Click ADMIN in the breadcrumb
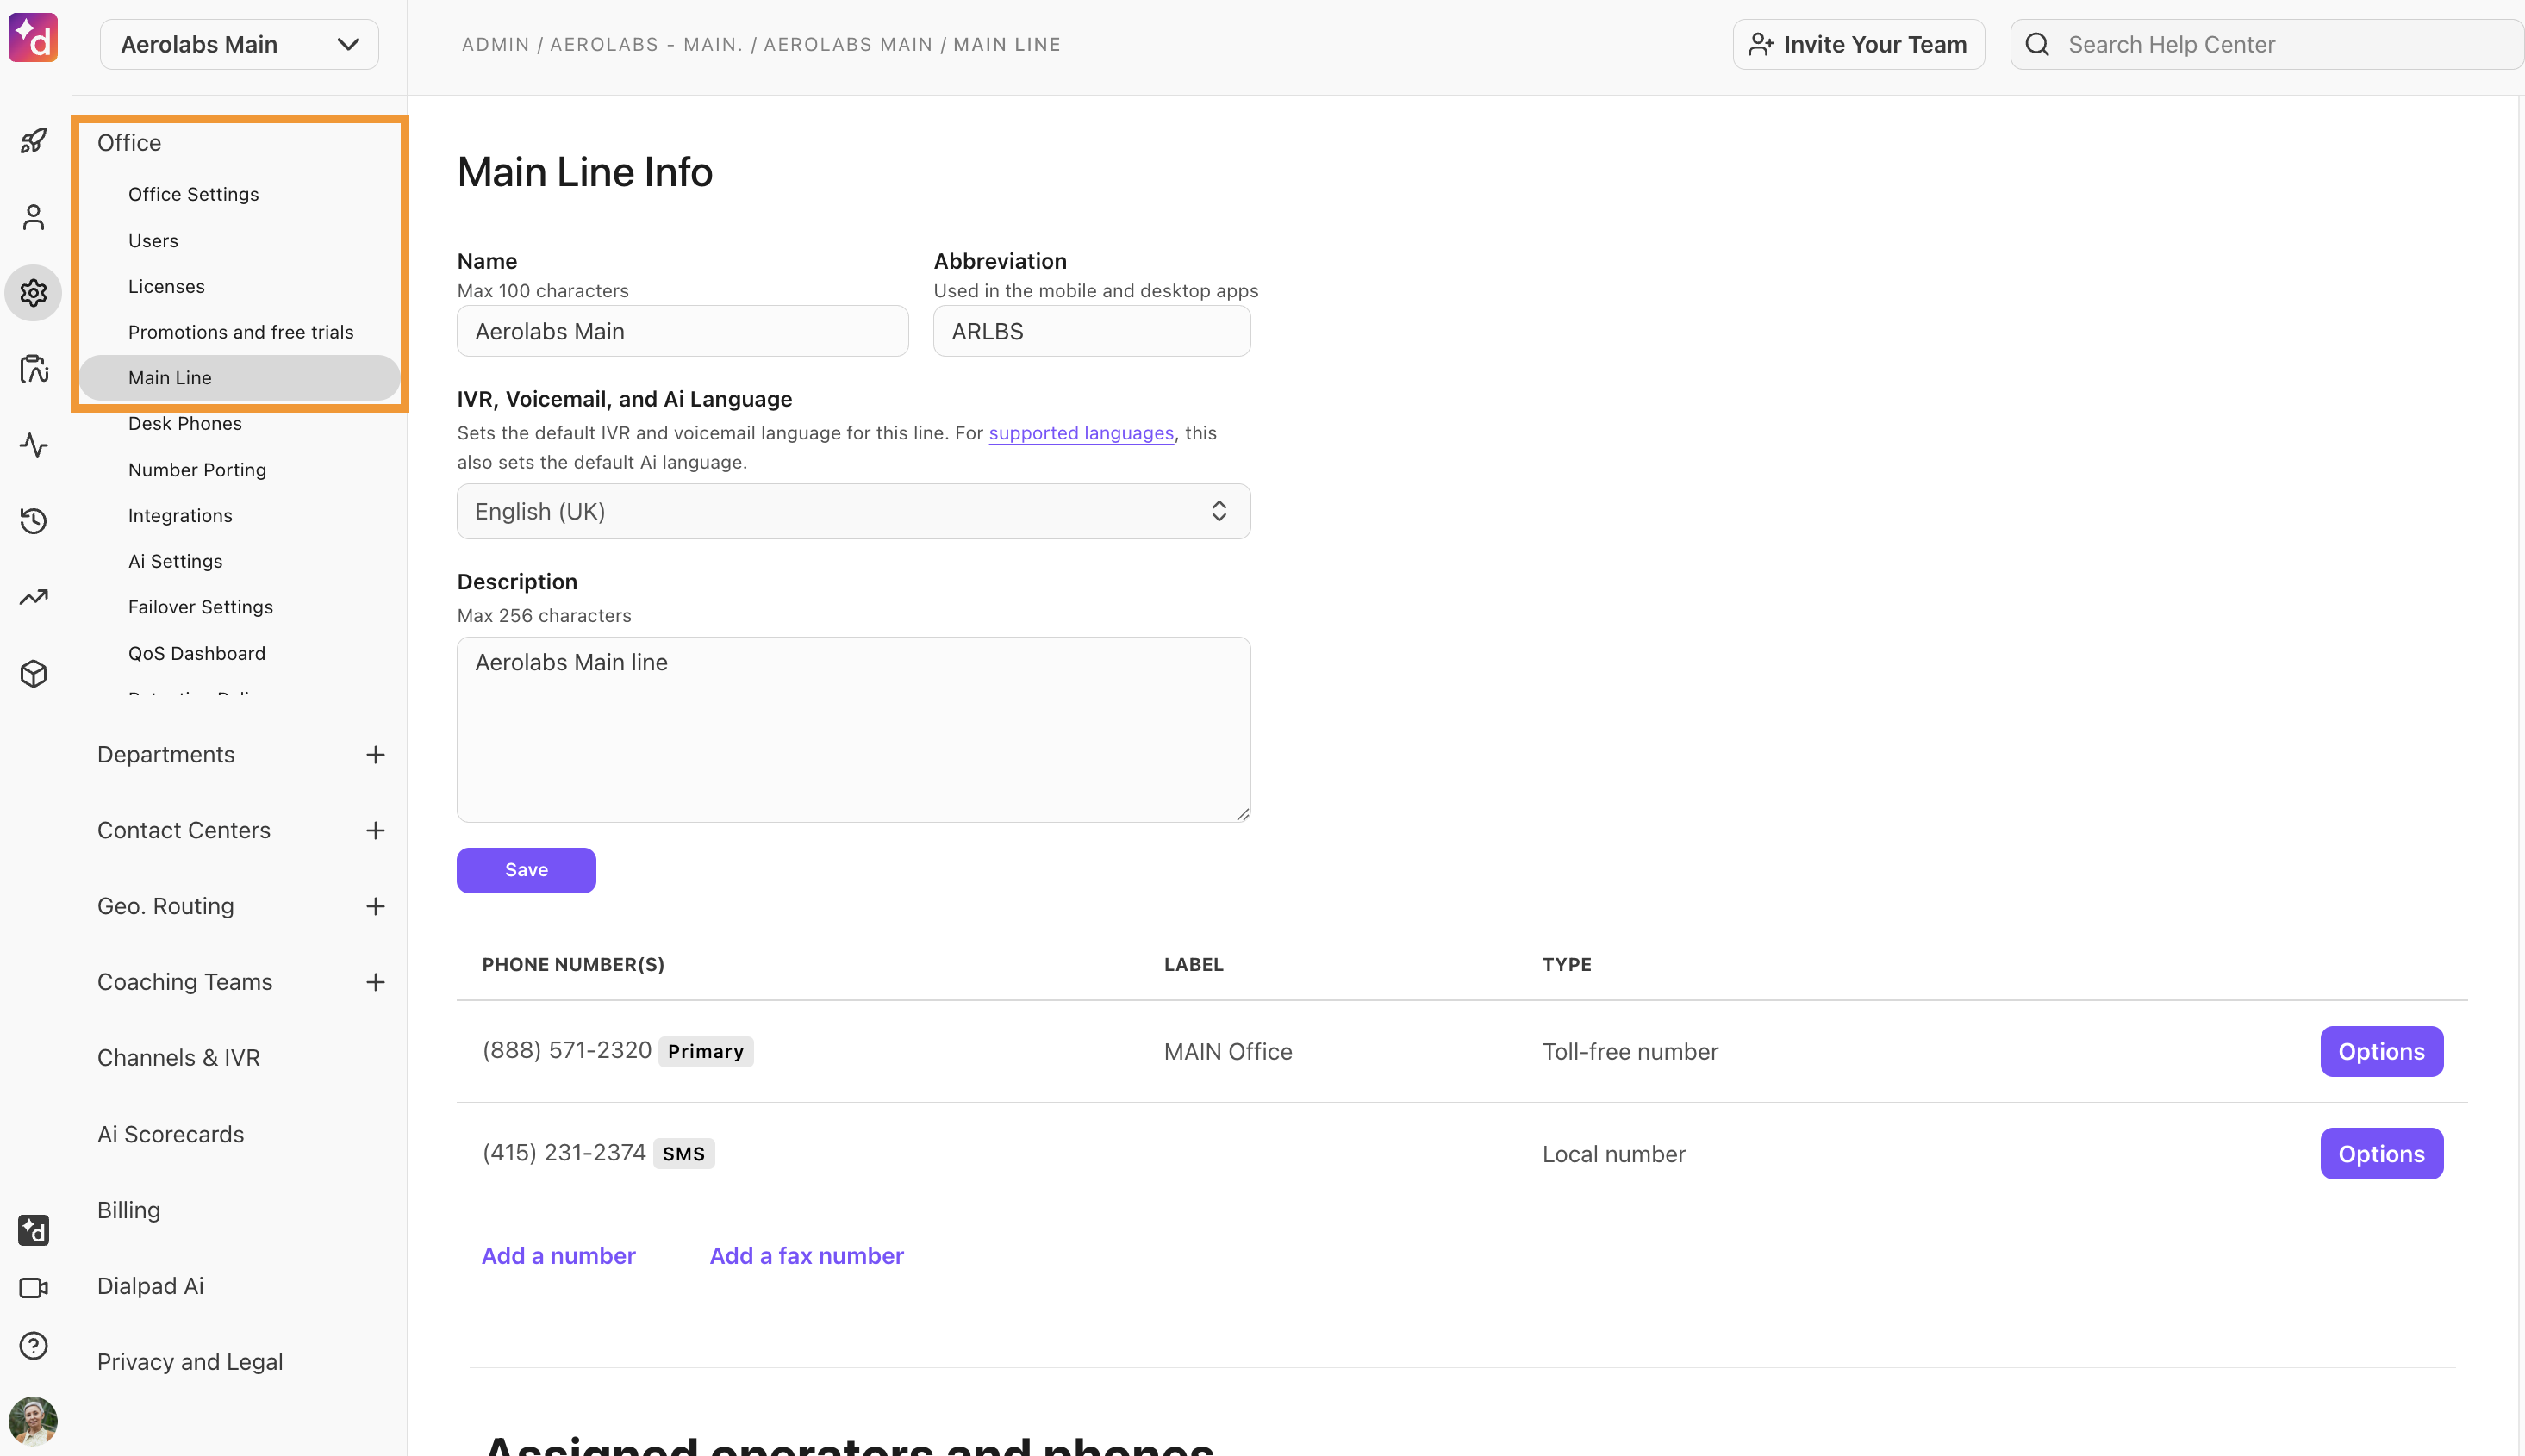The width and height of the screenshot is (2525, 1456). coord(496,45)
